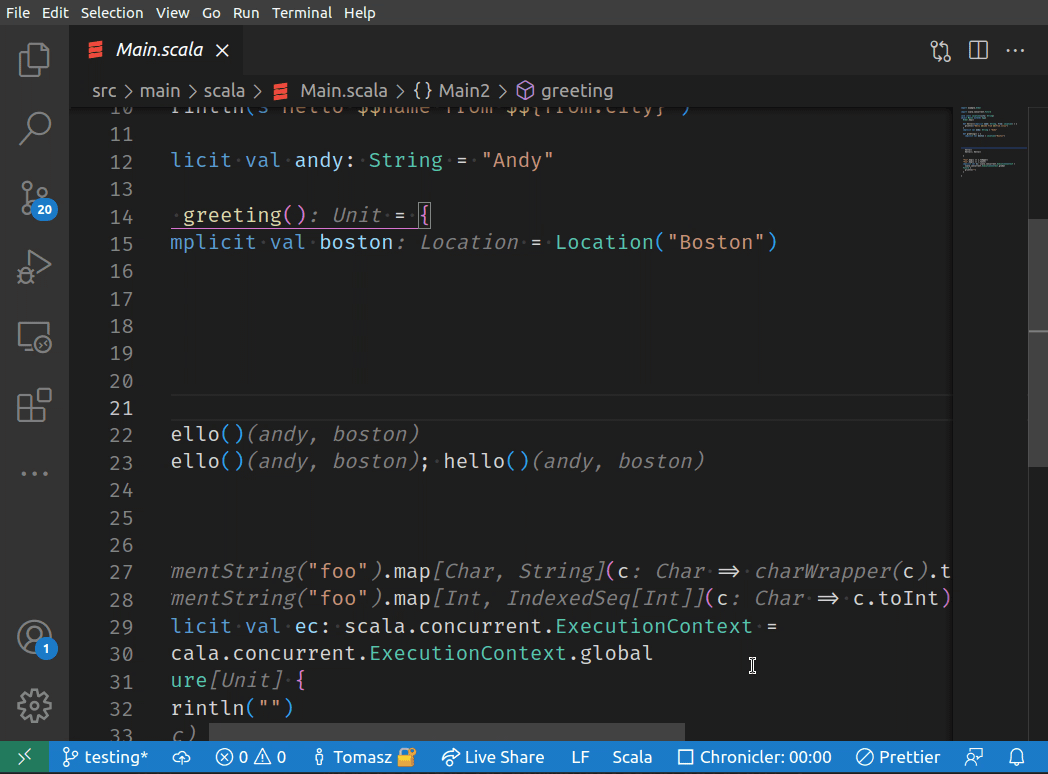Open the Manage gear menu
The width and height of the screenshot is (1048, 774).
(x=34, y=706)
